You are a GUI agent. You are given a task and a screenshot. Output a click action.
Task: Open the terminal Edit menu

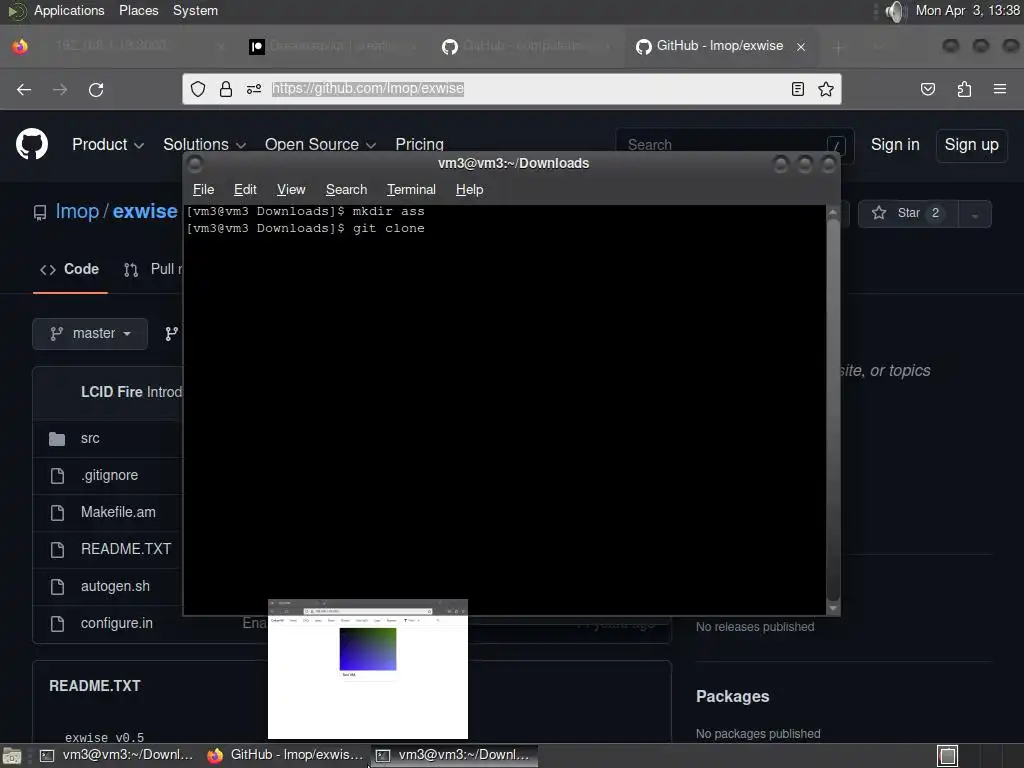[x=245, y=189]
